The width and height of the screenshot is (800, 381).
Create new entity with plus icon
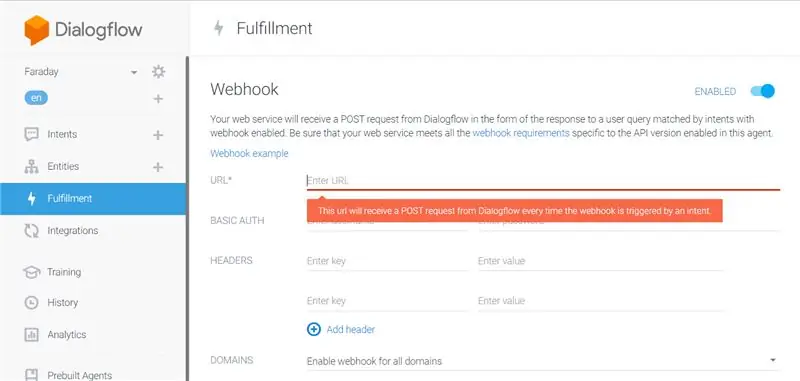coord(158,167)
